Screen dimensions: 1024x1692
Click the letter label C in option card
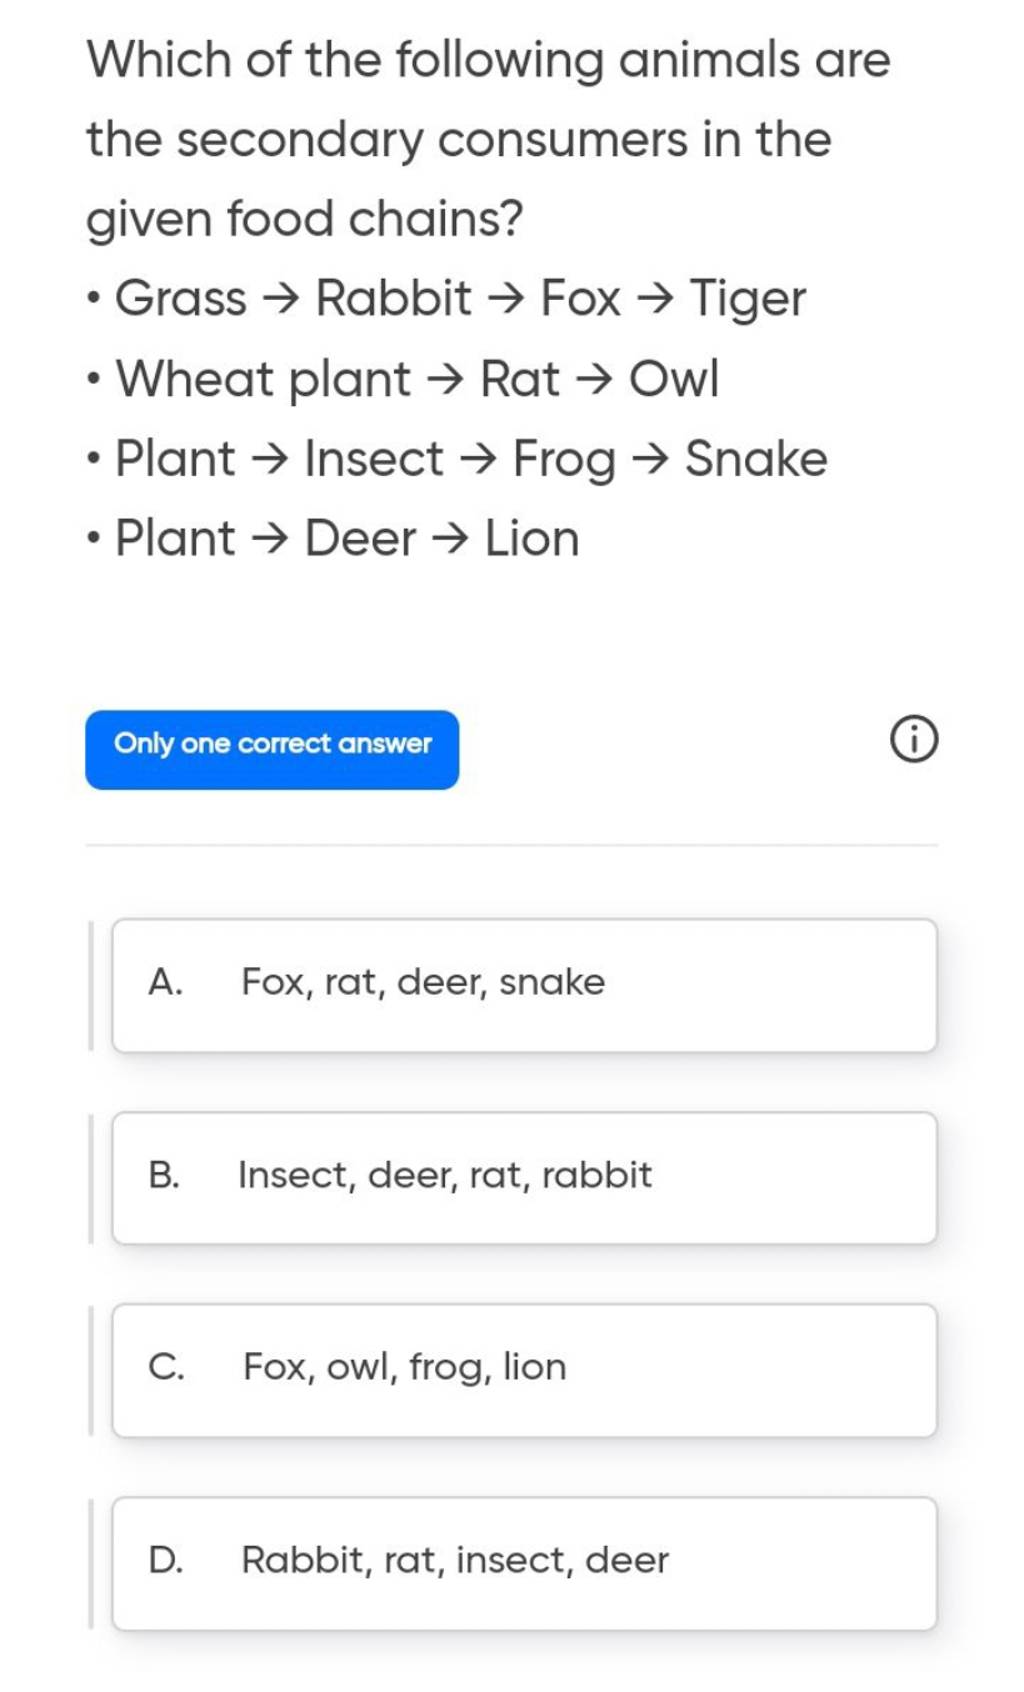coord(168,1367)
